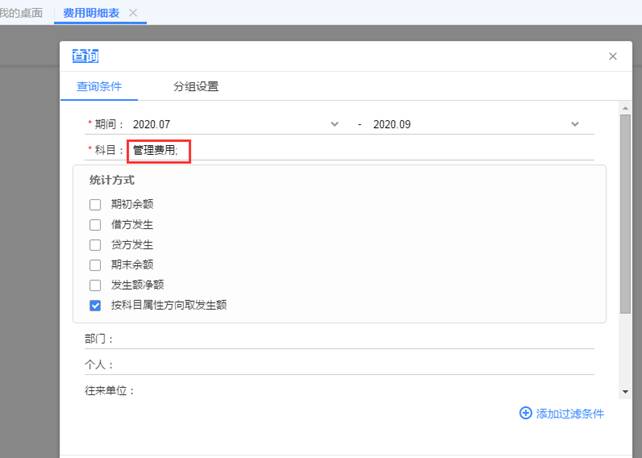This screenshot has width=642, height=458.
Task: Toggle the 发生额净额 checkbox
Action: (x=95, y=285)
